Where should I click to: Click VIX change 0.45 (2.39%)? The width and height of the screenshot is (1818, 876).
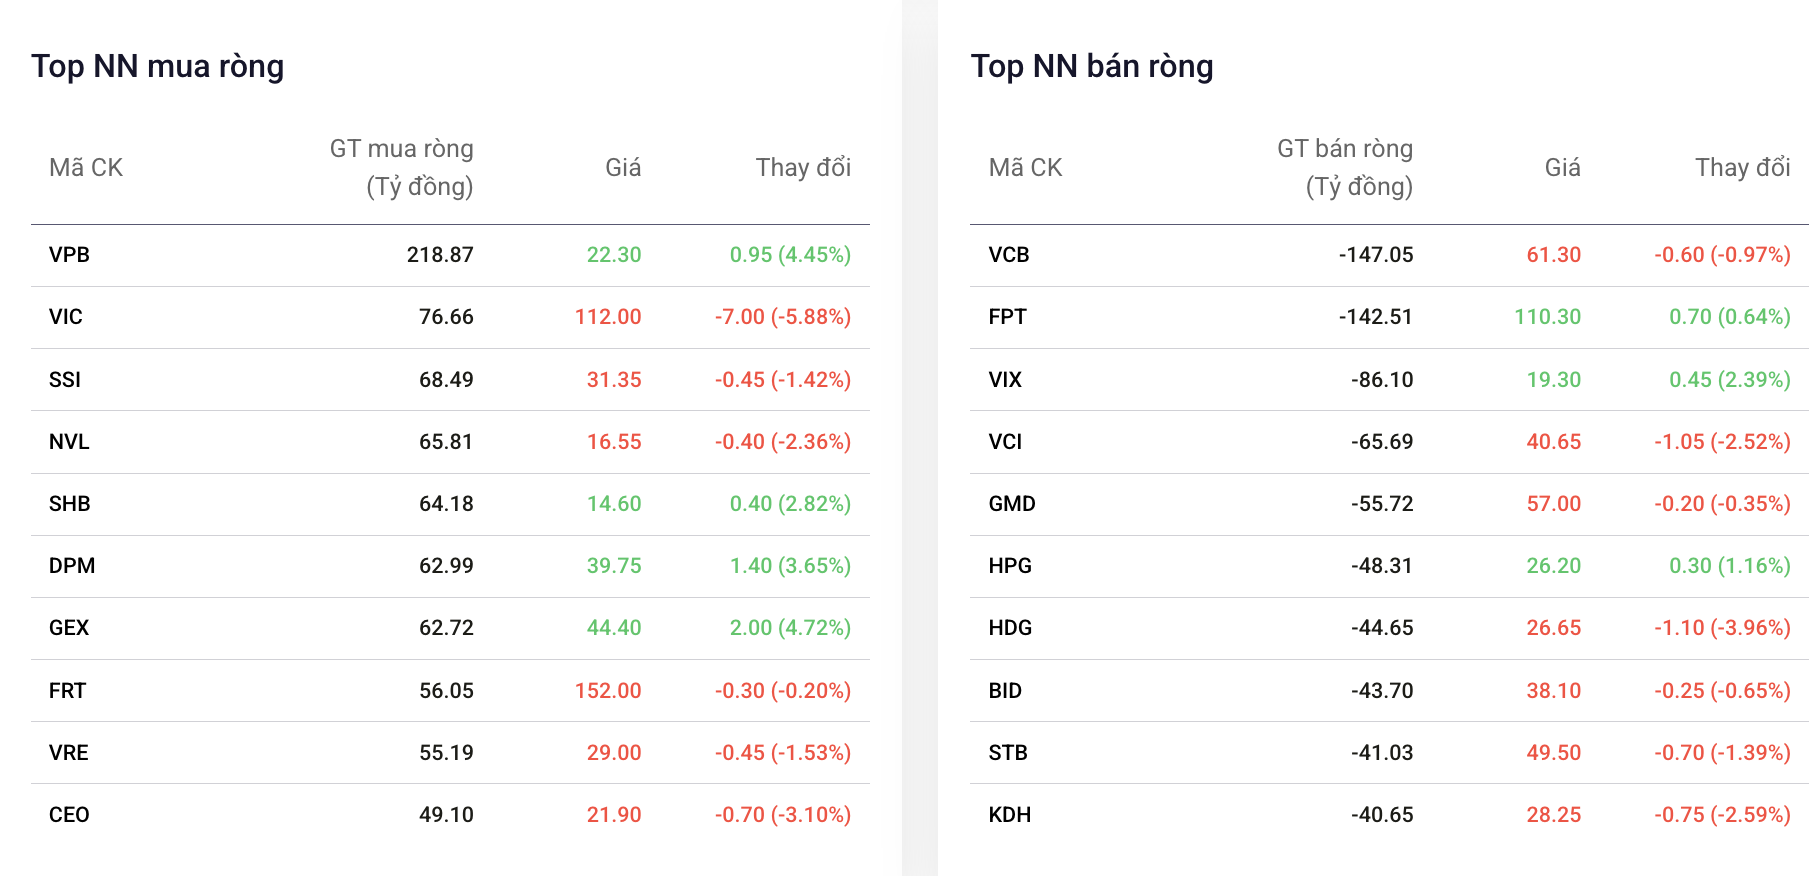click(x=1730, y=380)
